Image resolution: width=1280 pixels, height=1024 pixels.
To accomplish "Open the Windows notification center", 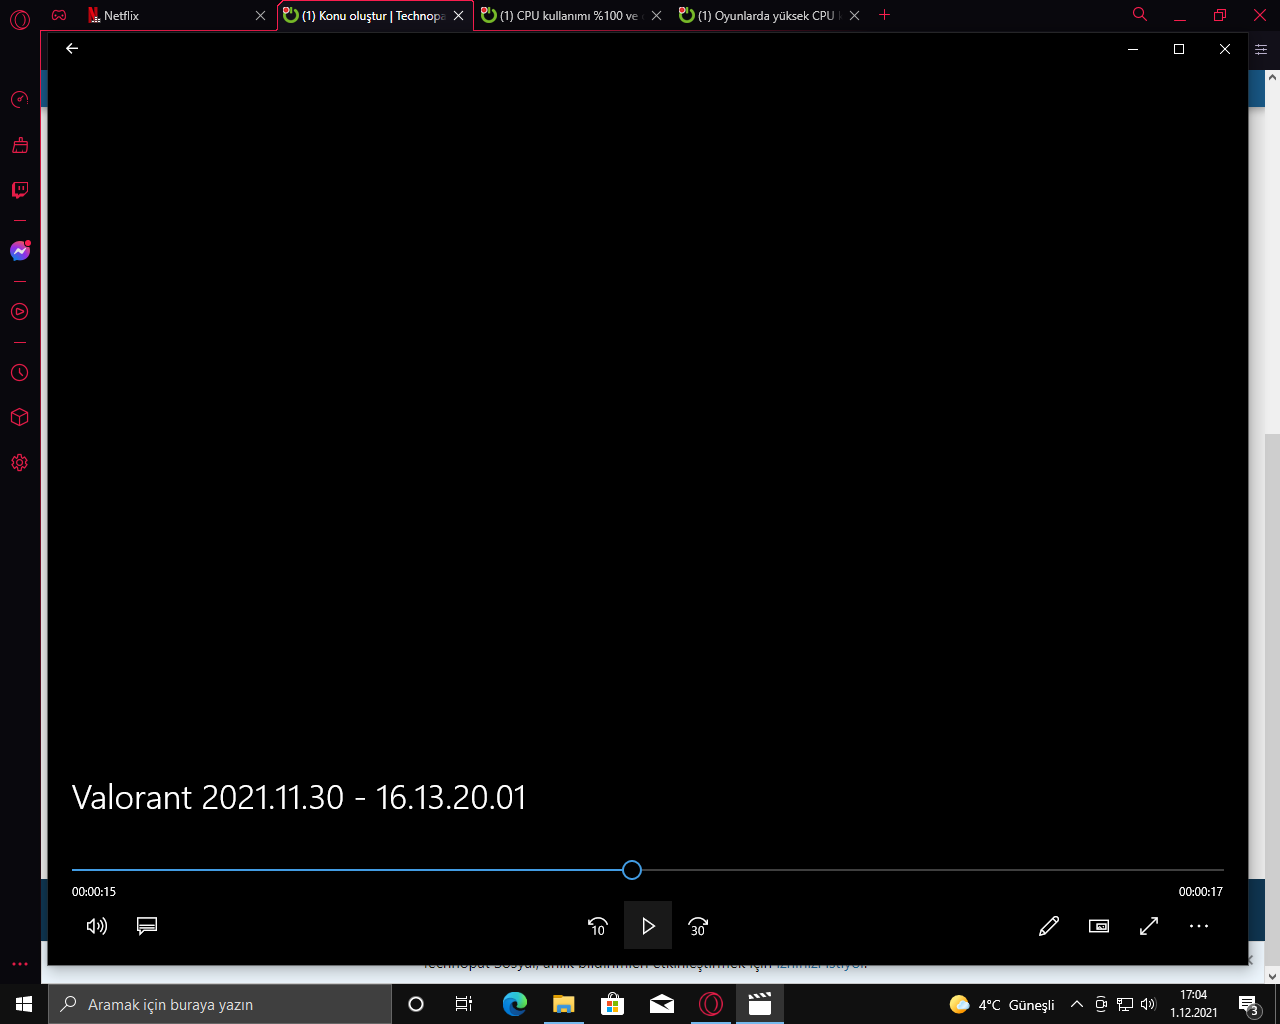I will (x=1249, y=1004).
